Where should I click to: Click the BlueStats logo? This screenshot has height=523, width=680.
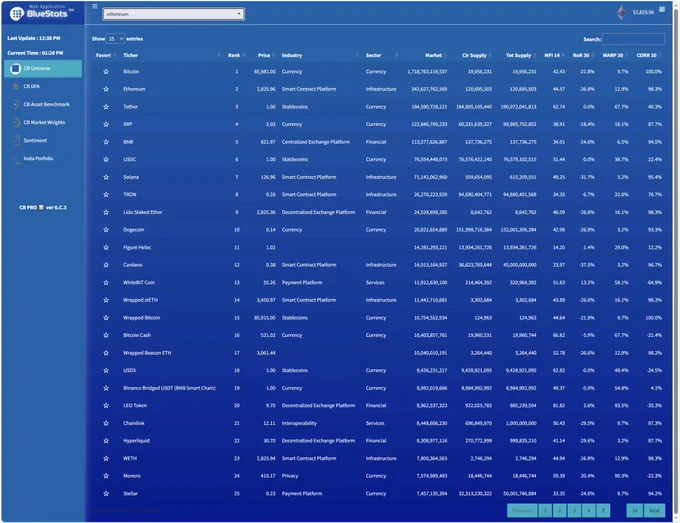click(x=41, y=13)
